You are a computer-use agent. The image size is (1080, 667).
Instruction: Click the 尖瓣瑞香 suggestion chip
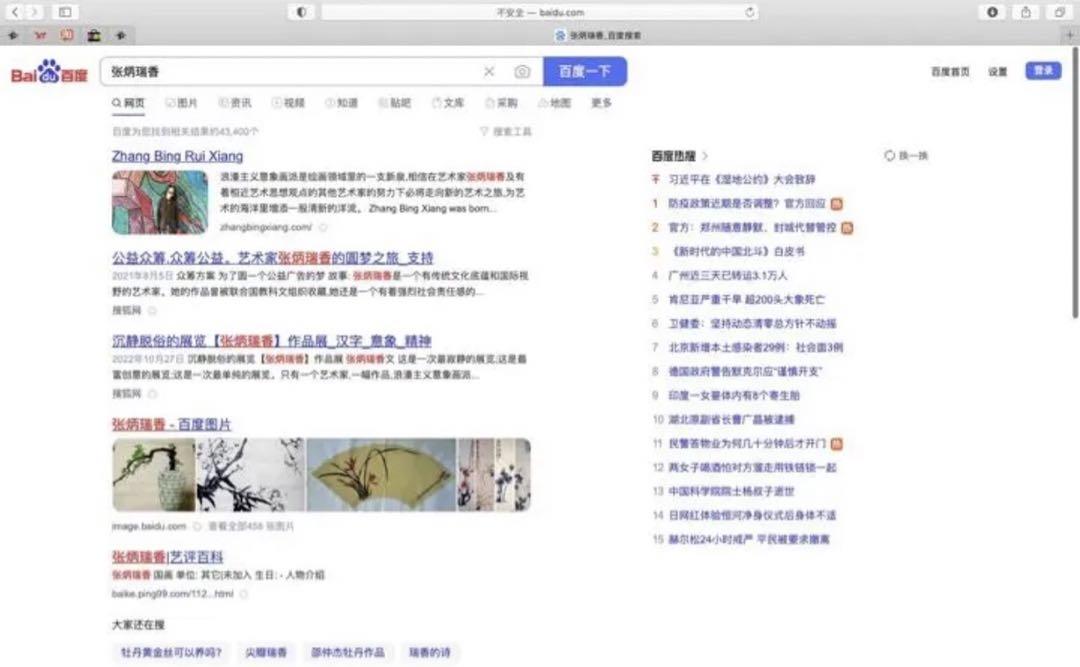pos(266,653)
